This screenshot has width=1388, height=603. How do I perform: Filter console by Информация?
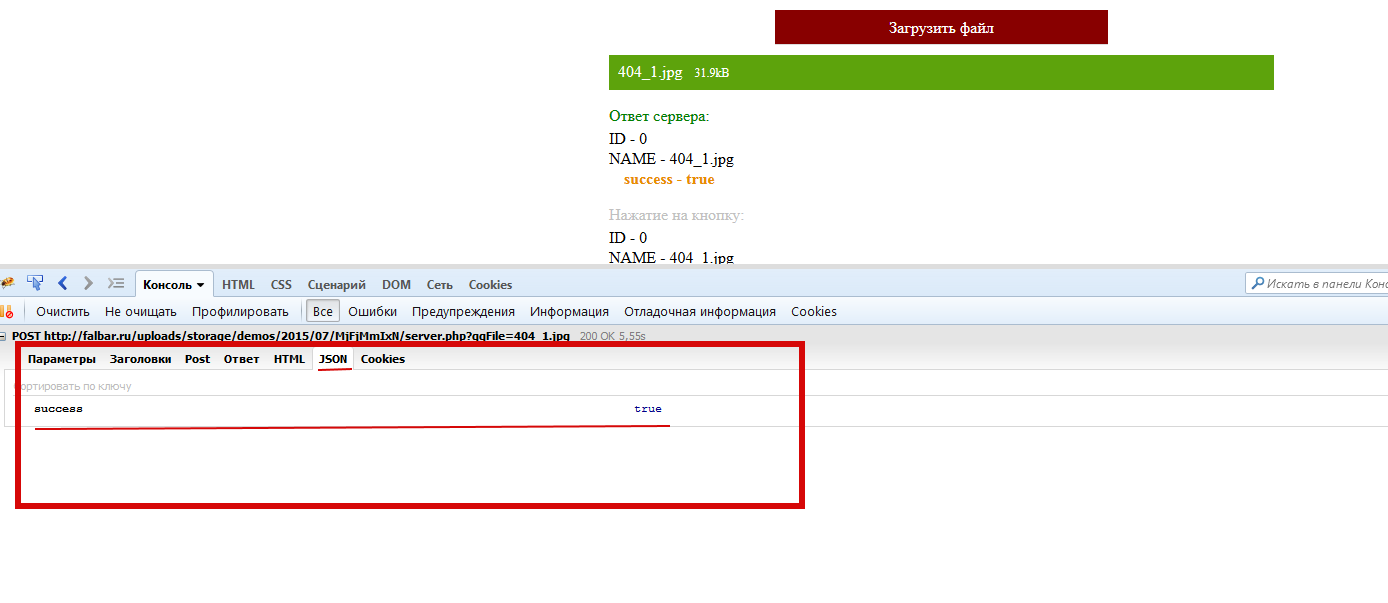point(569,311)
